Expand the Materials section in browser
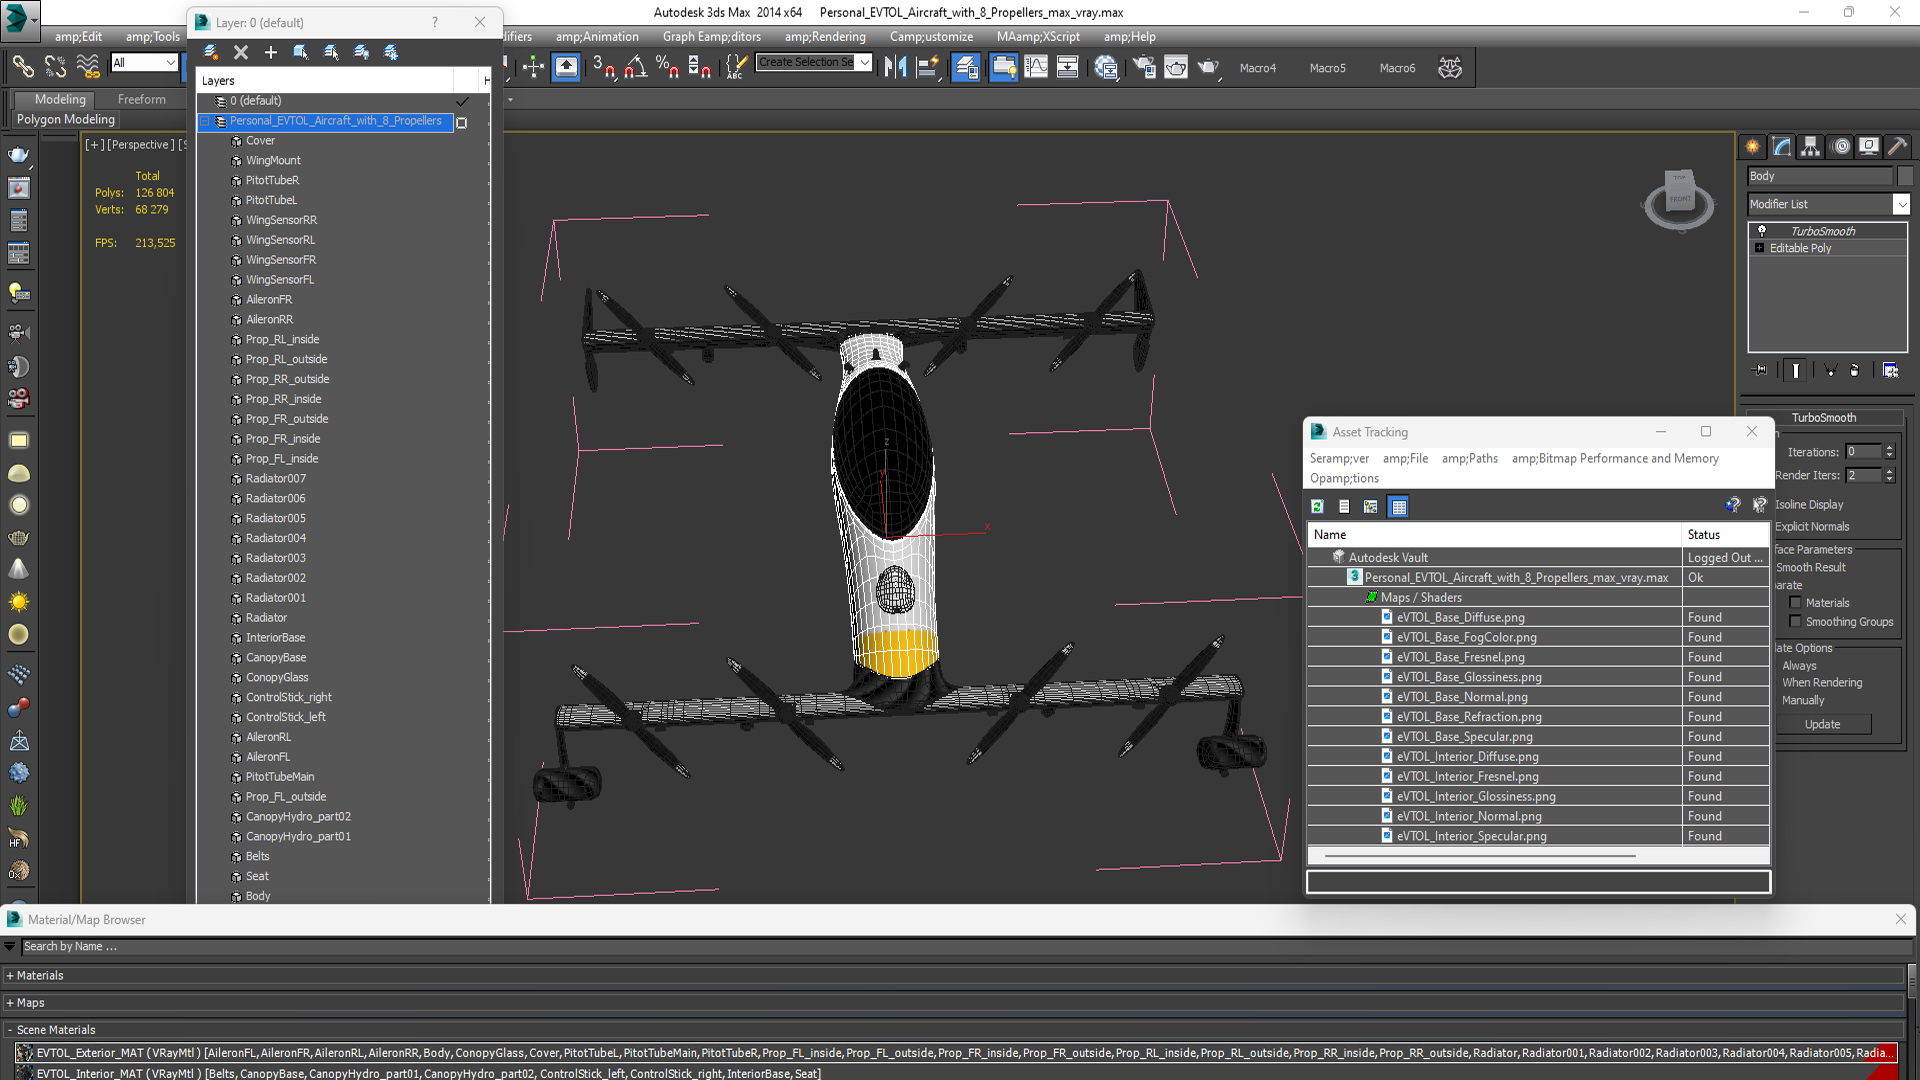This screenshot has height=1080, width=1920. coord(10,976)
